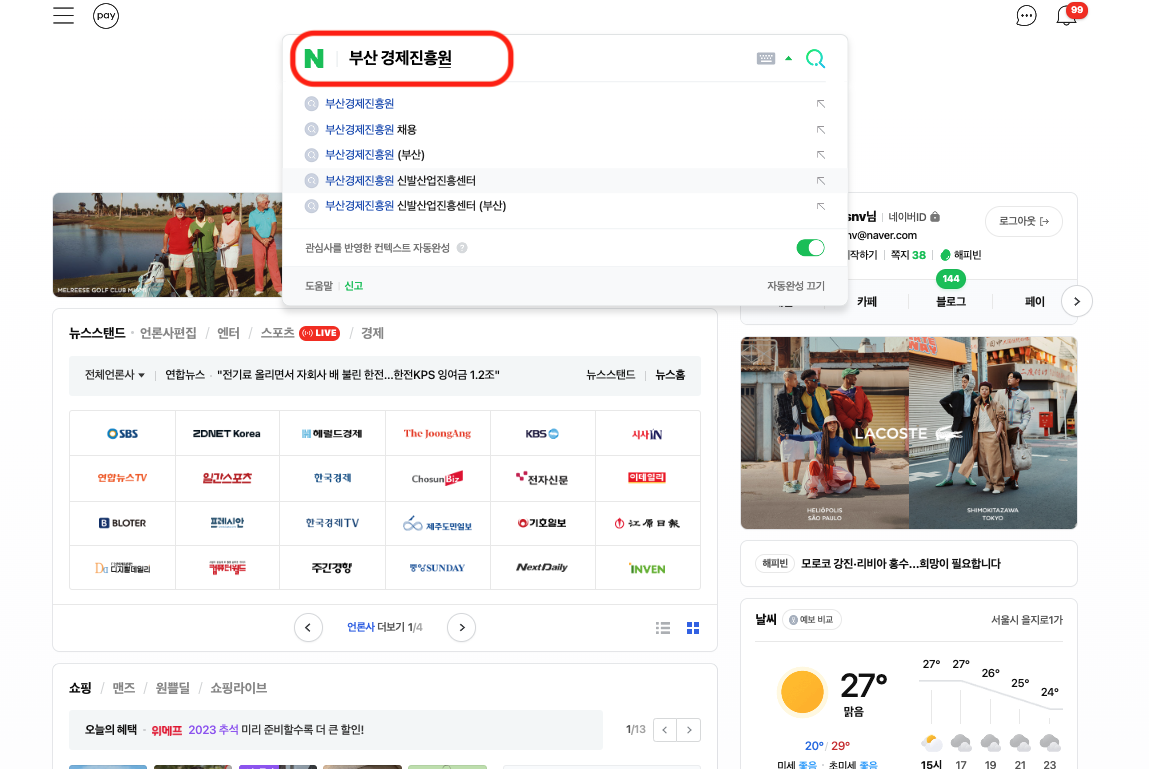Select the virtual keyboard icon in the search bar
This screenshot has height=769, width=1149.
(765, 58)
